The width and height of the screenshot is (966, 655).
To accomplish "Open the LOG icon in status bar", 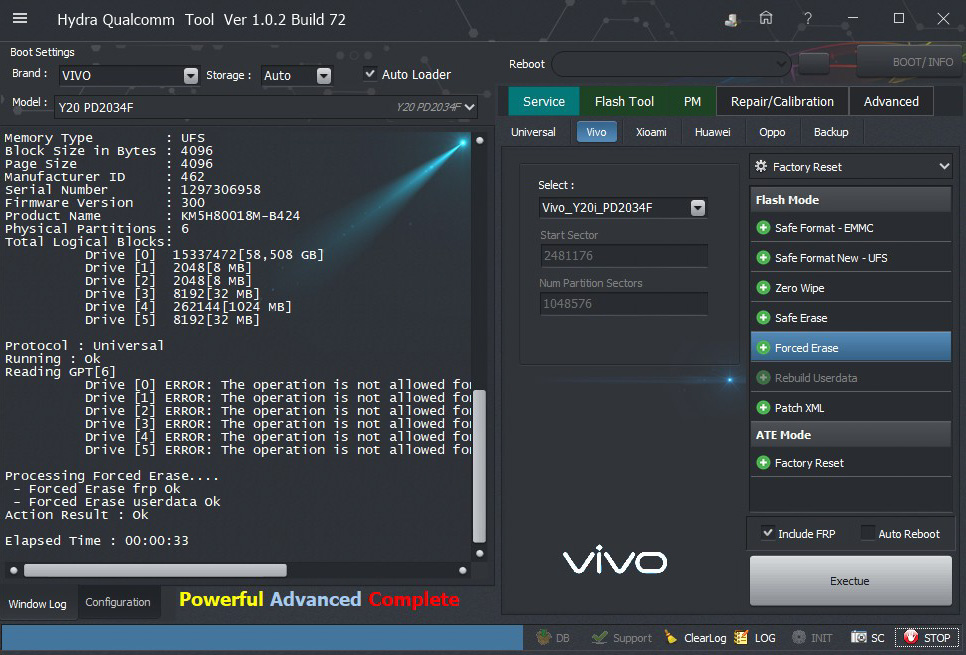I will 741,638.
